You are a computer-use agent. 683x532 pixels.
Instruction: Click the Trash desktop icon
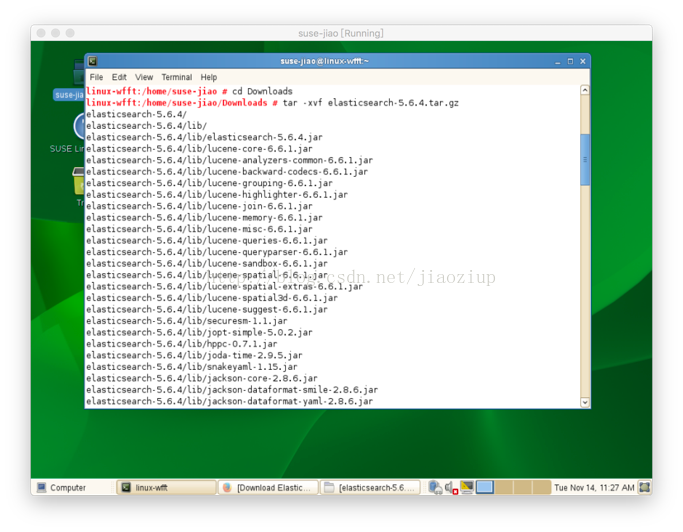coord(79,181)
